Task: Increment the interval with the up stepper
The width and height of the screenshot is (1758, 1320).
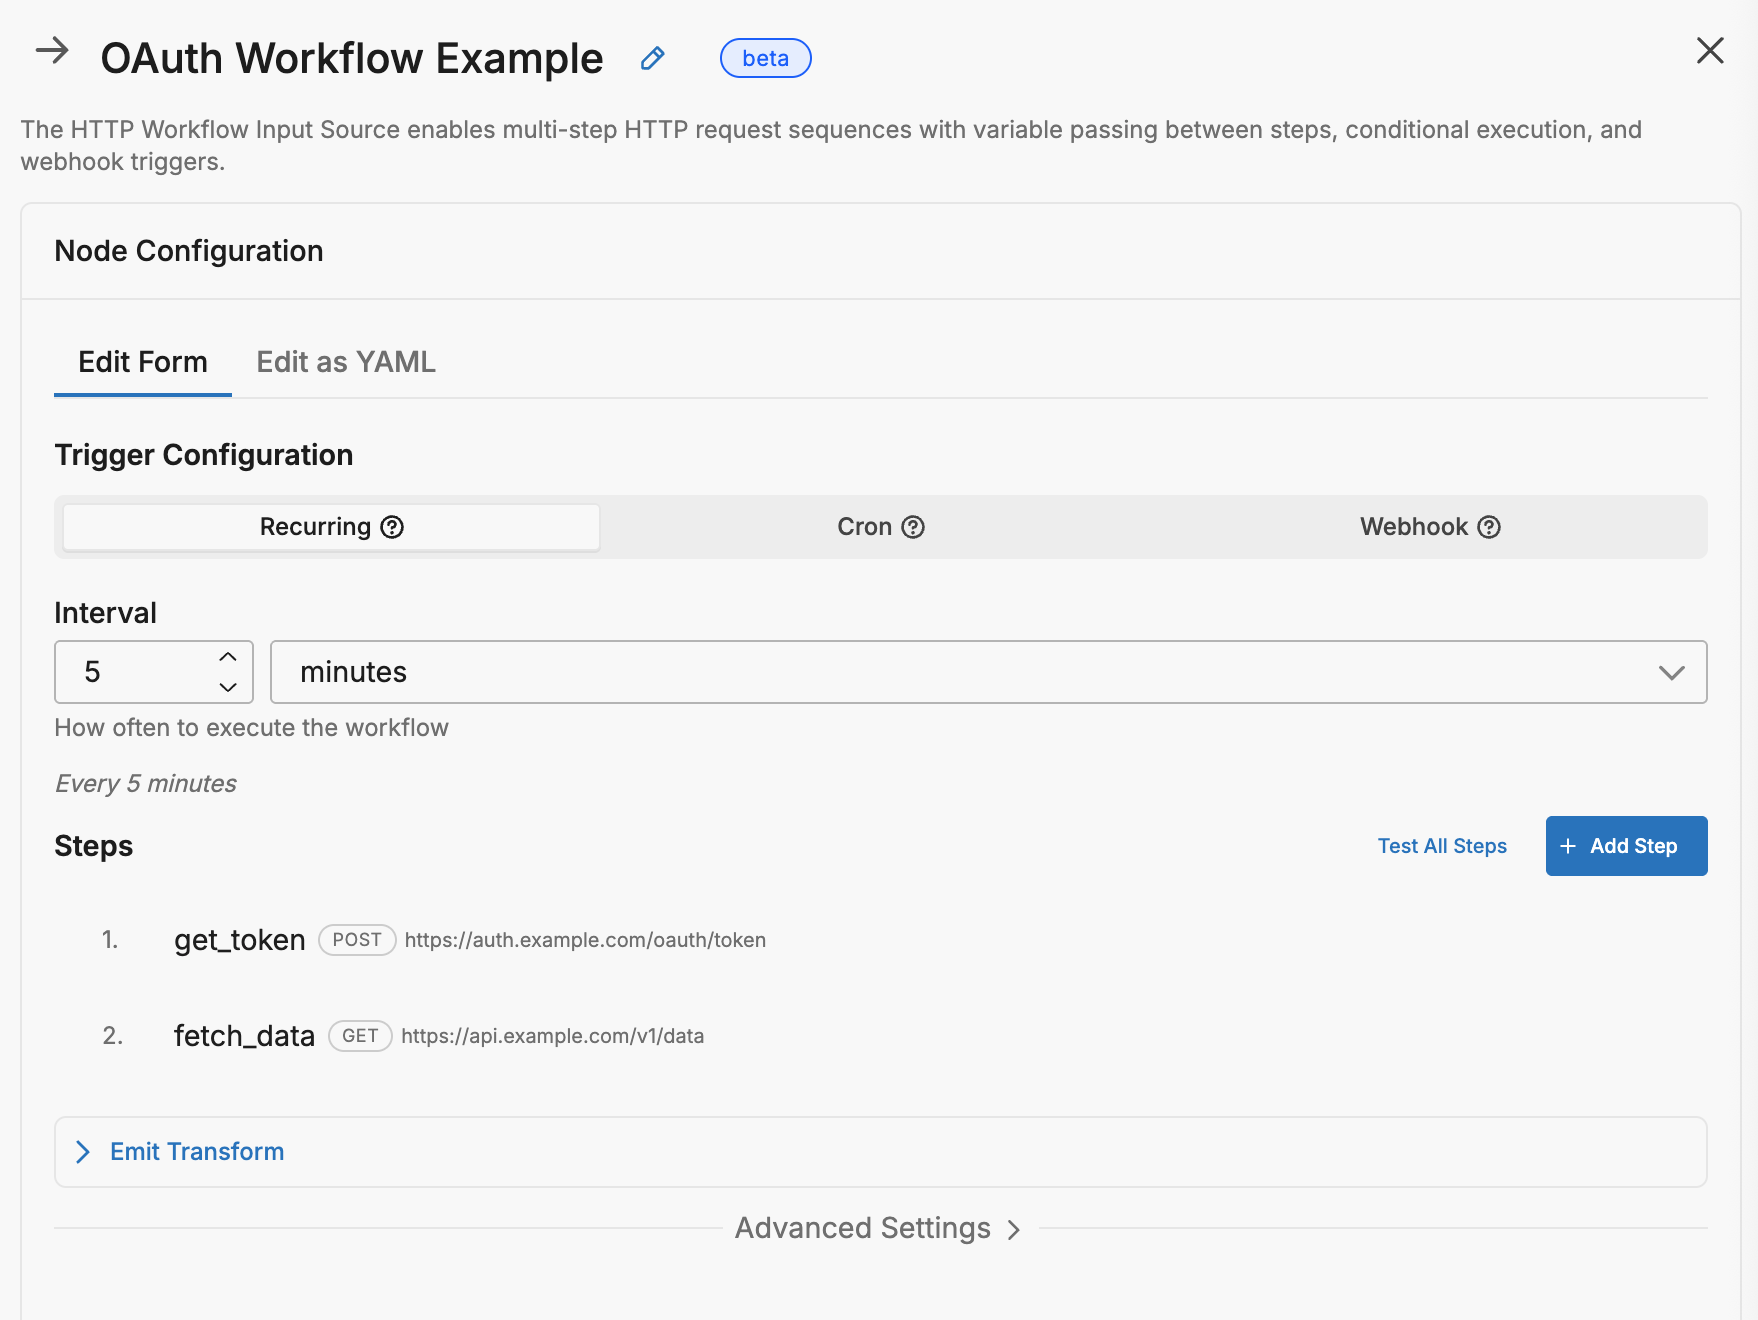Action: coord(227,658)
